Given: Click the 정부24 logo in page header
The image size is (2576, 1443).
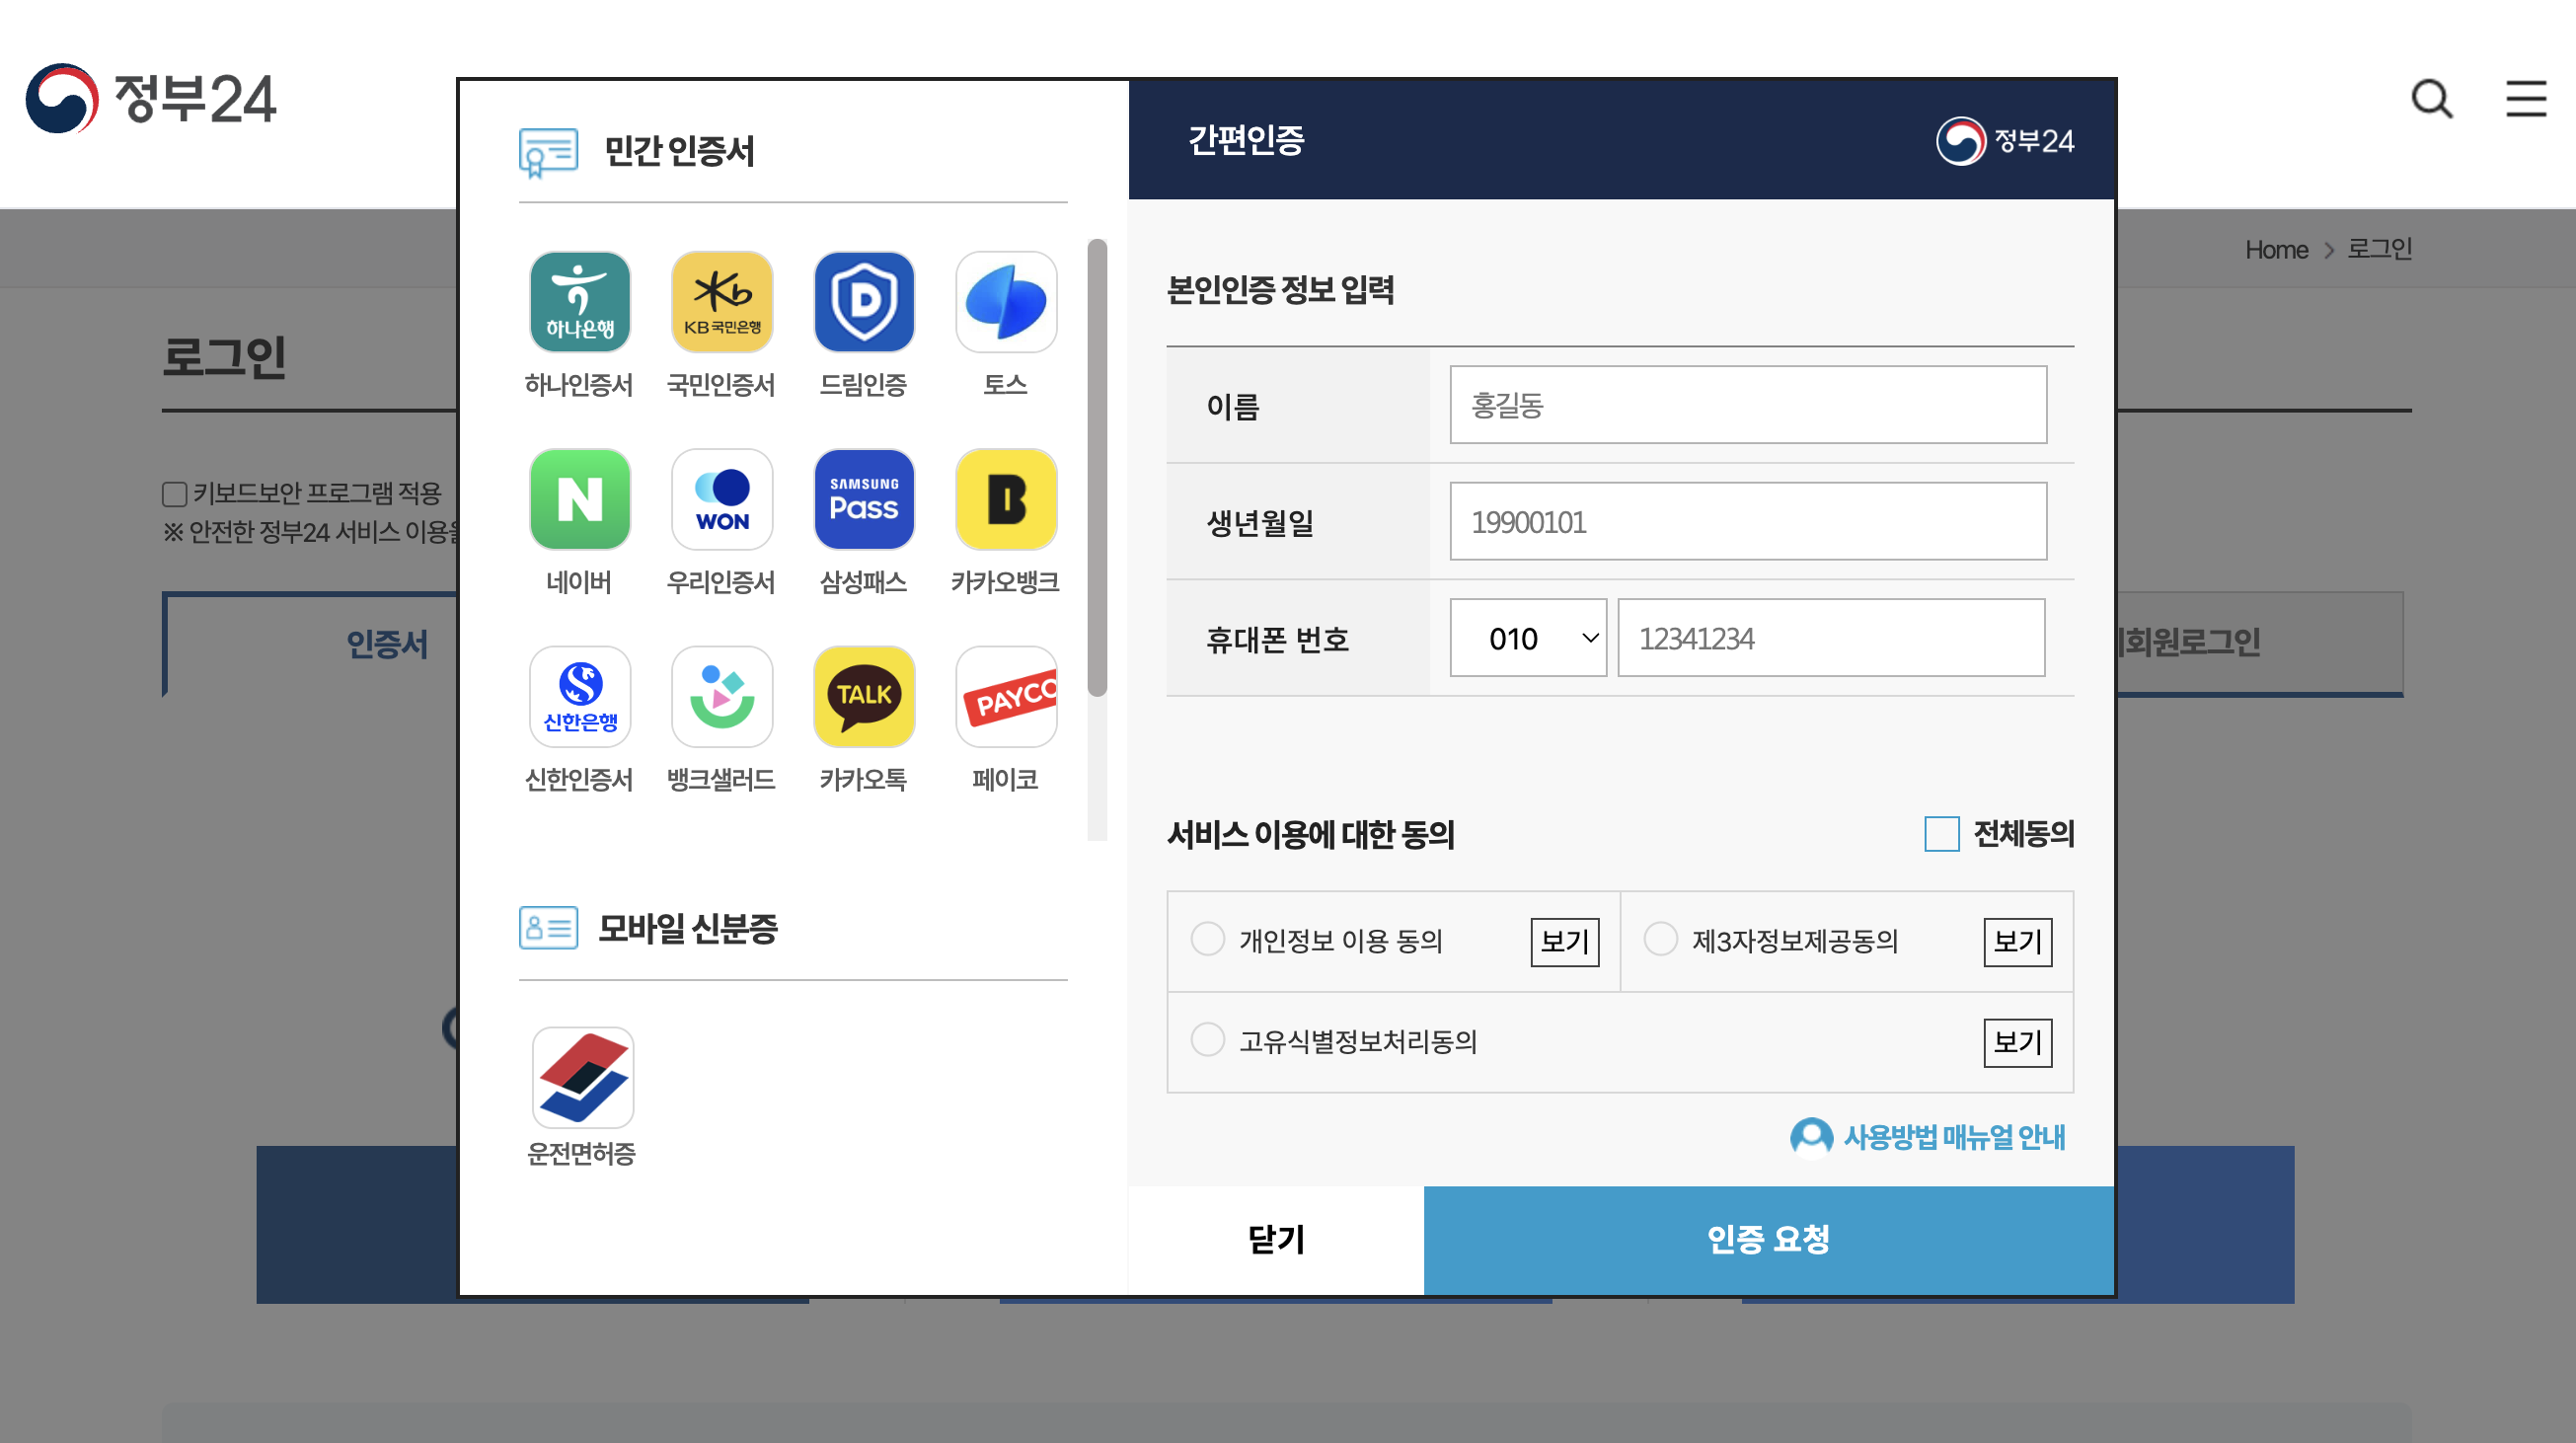Looking at the screenshot, I should pyautogui.click(x=151, y=98).
